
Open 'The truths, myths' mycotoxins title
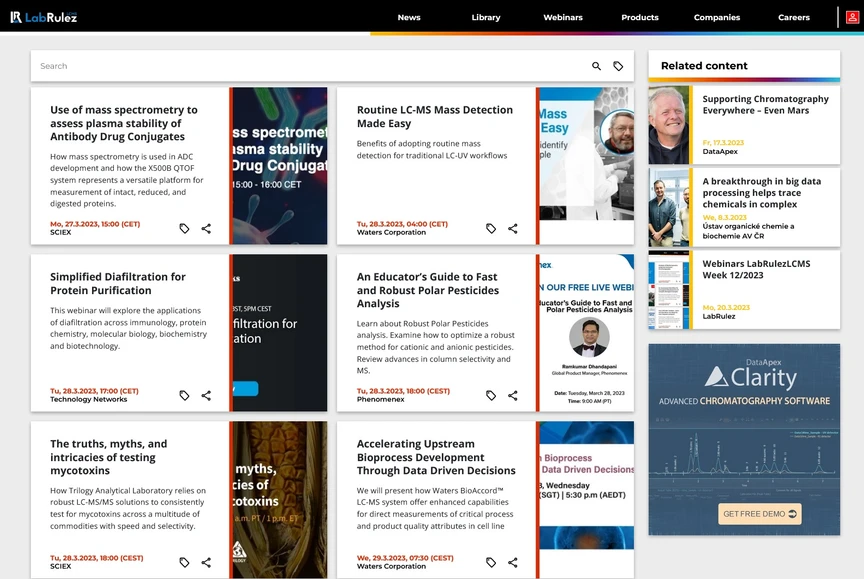point(109,457)
